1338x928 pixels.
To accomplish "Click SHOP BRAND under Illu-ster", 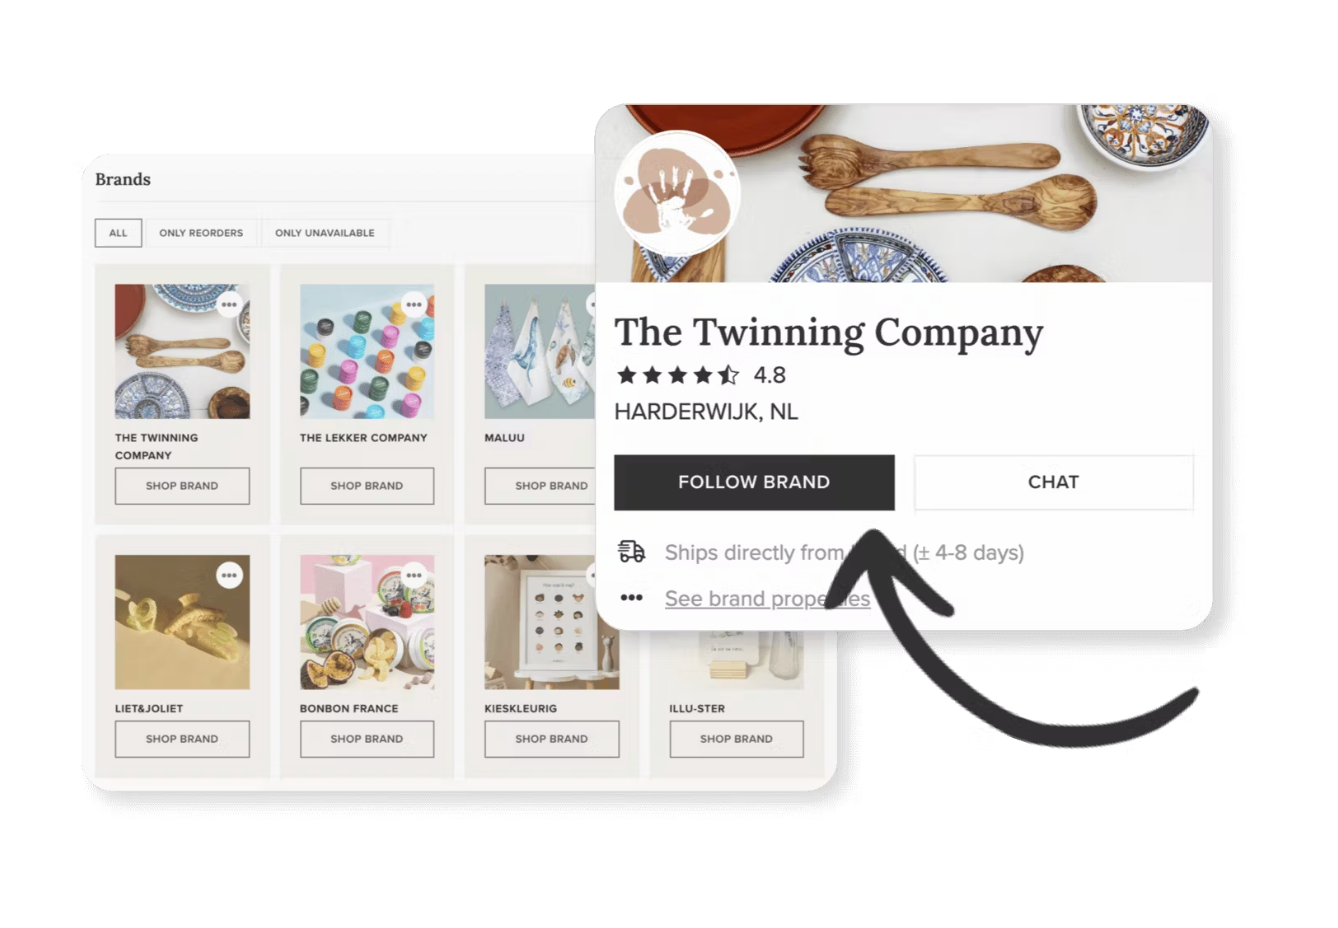I will coord(736,739).
